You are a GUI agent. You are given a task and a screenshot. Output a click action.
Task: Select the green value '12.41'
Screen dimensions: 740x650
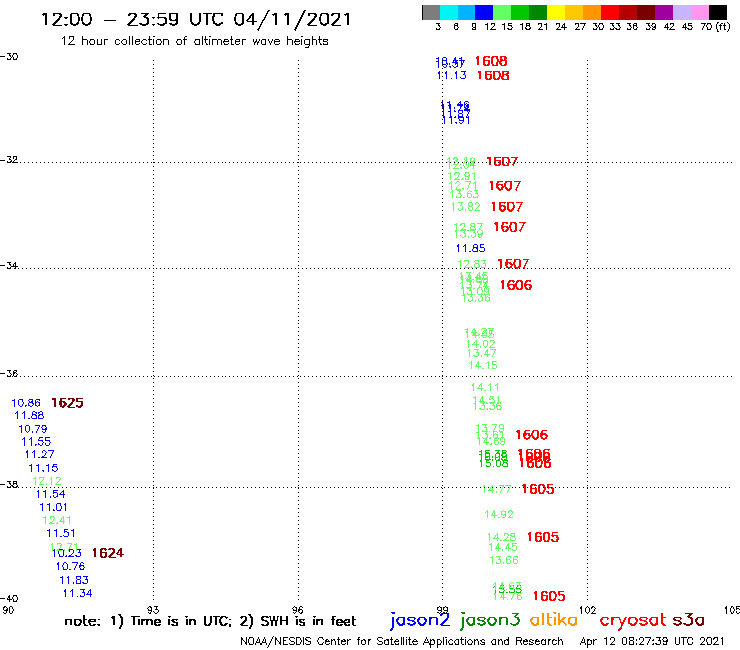click(57, 520)
